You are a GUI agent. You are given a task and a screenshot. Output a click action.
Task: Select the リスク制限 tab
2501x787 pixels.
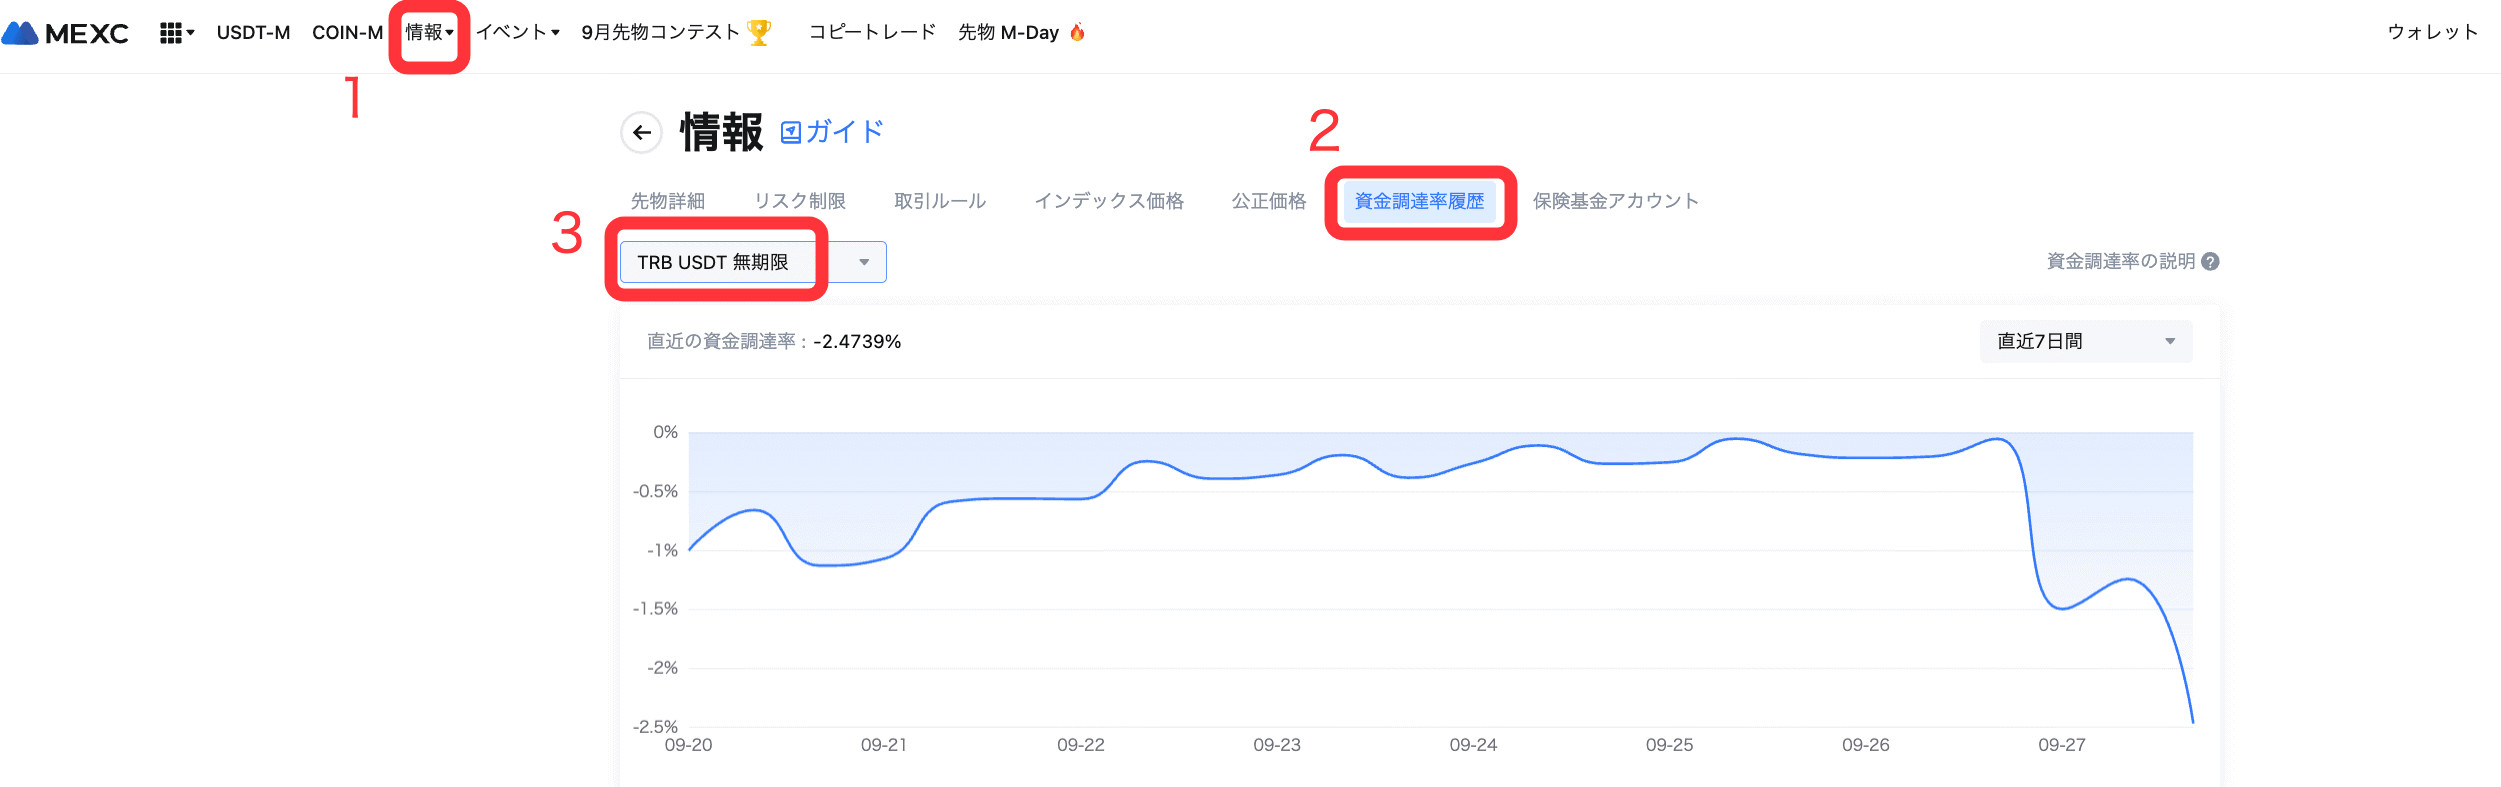[x=799, y=201]
